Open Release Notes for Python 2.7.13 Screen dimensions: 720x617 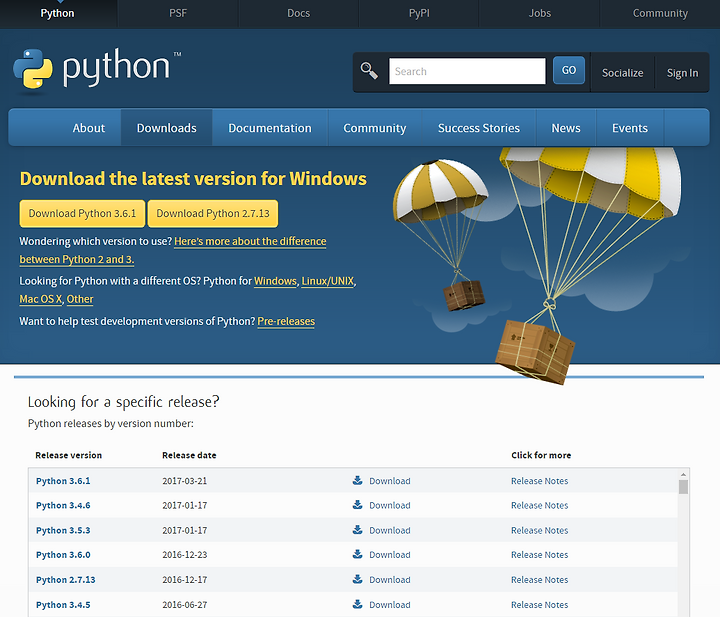tap(540, 579)
